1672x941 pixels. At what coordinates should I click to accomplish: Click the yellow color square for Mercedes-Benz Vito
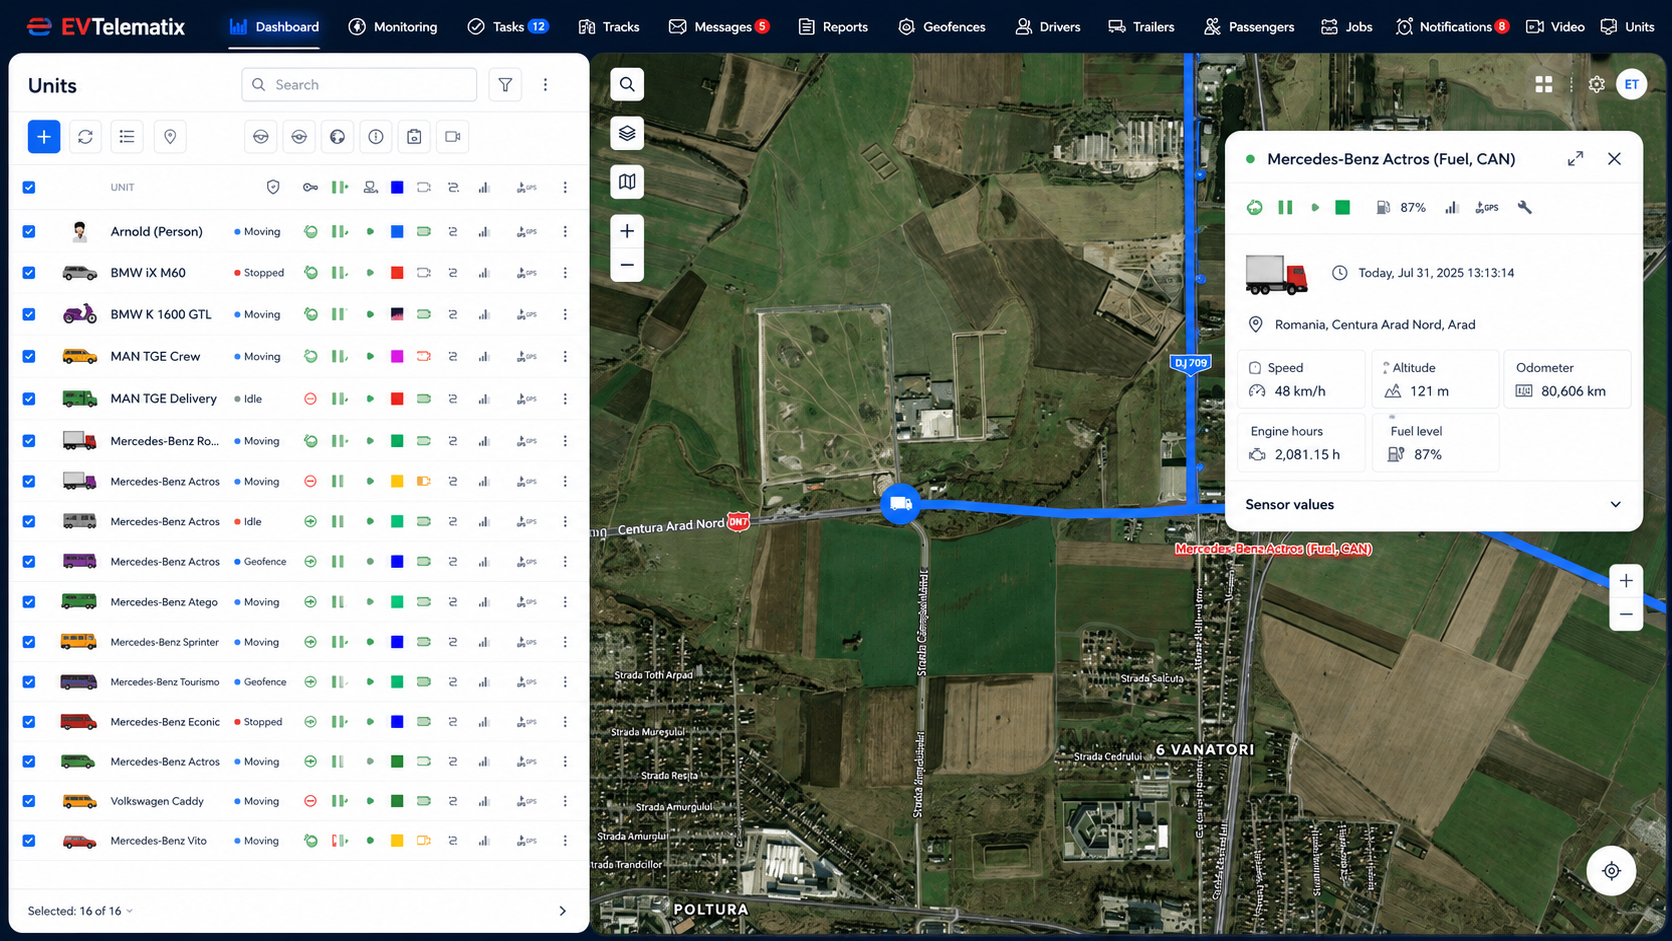pyautogui.click(x=397, y=841)
